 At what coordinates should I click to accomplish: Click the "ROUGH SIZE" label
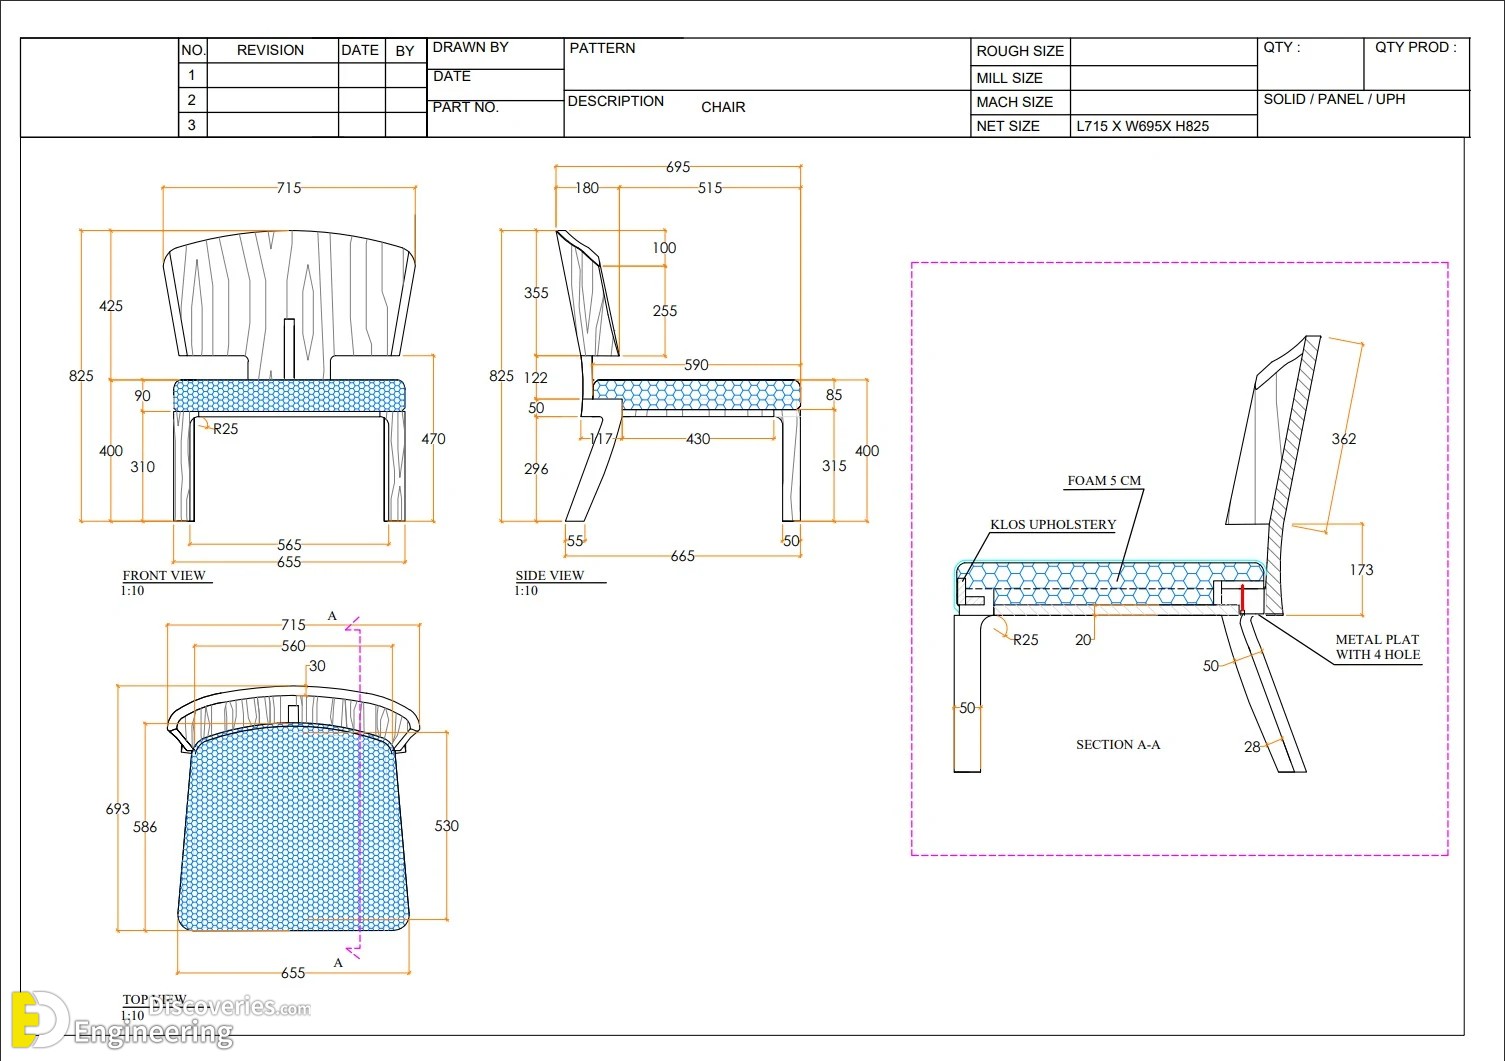click(1020, 51)
